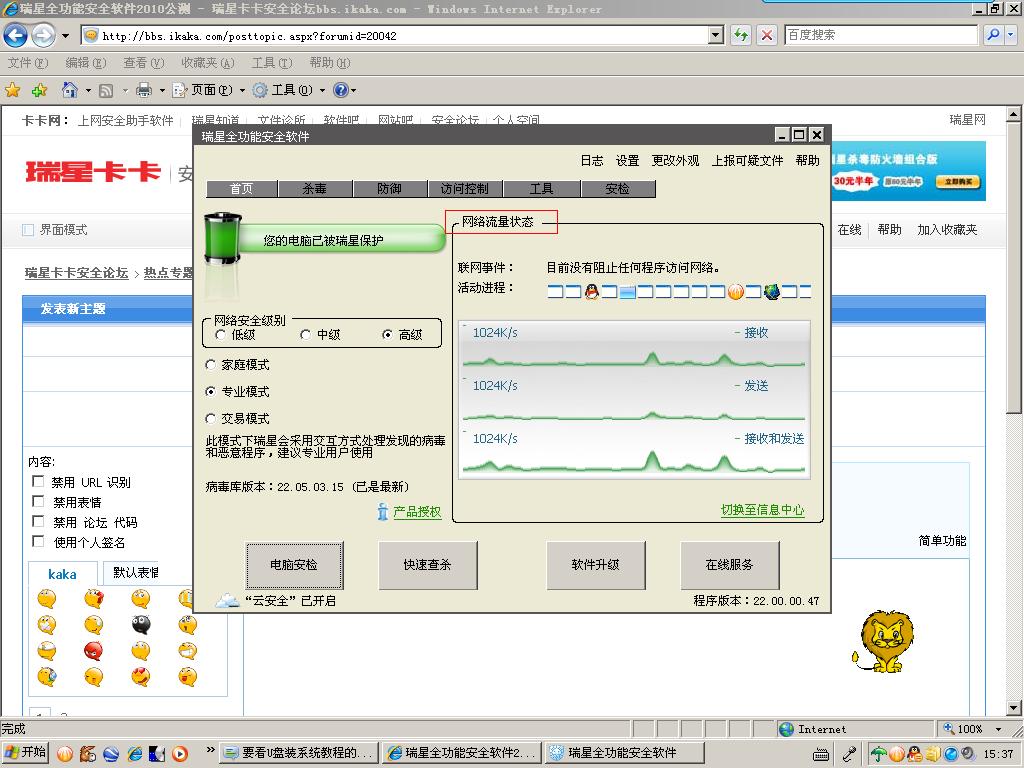Click the 快速查杀 button
Viewport: 1024px width, 768px height.
(x=428, y=565)
